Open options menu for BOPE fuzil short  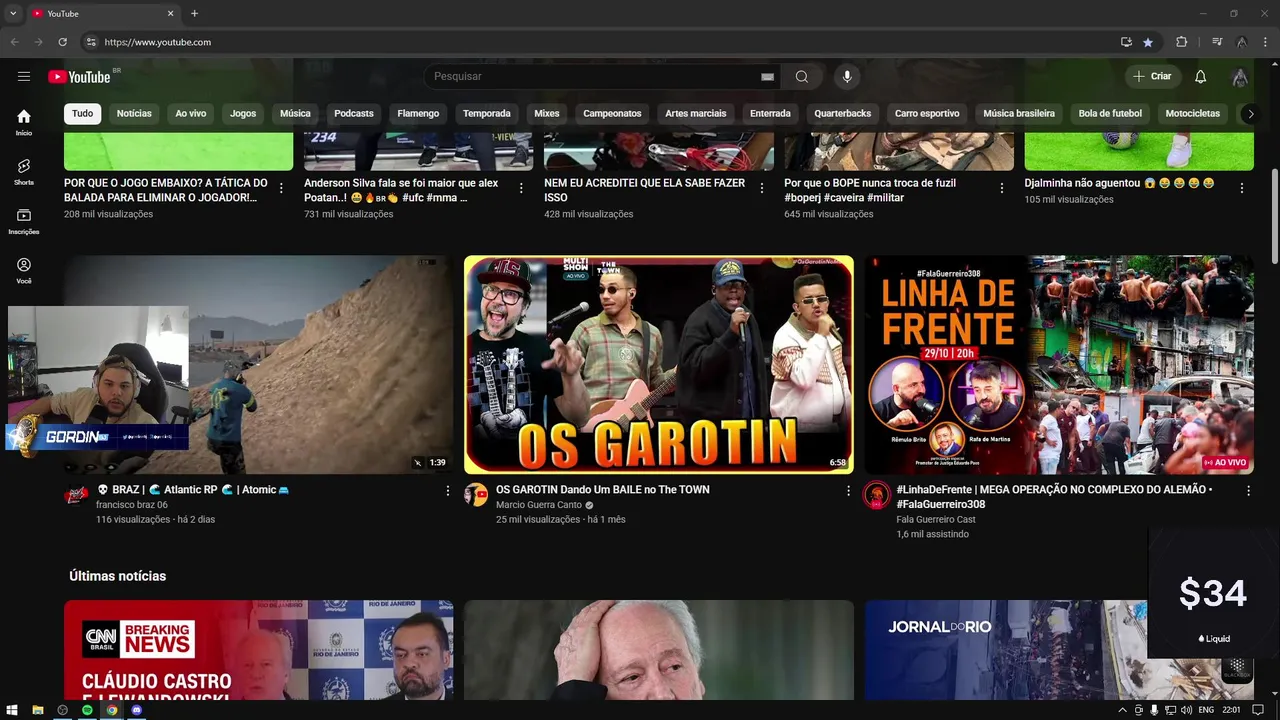(x=1002, y=188)
